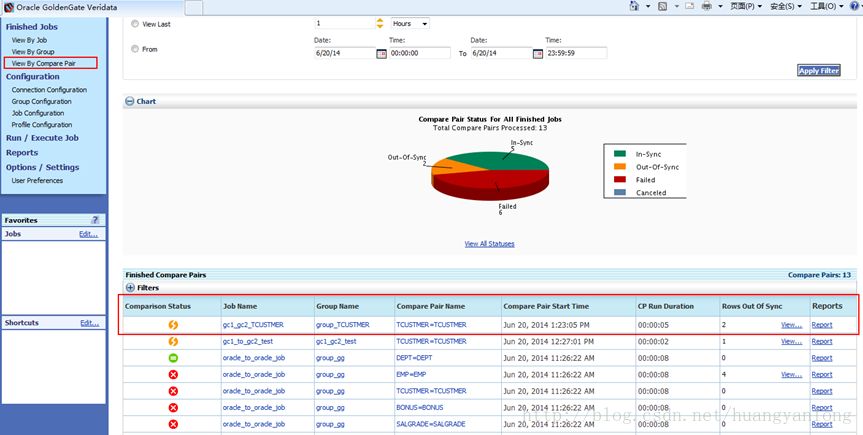Click failed status icon for EMP=EMP row
Screen dimensions: 863x435
point(173,374)
